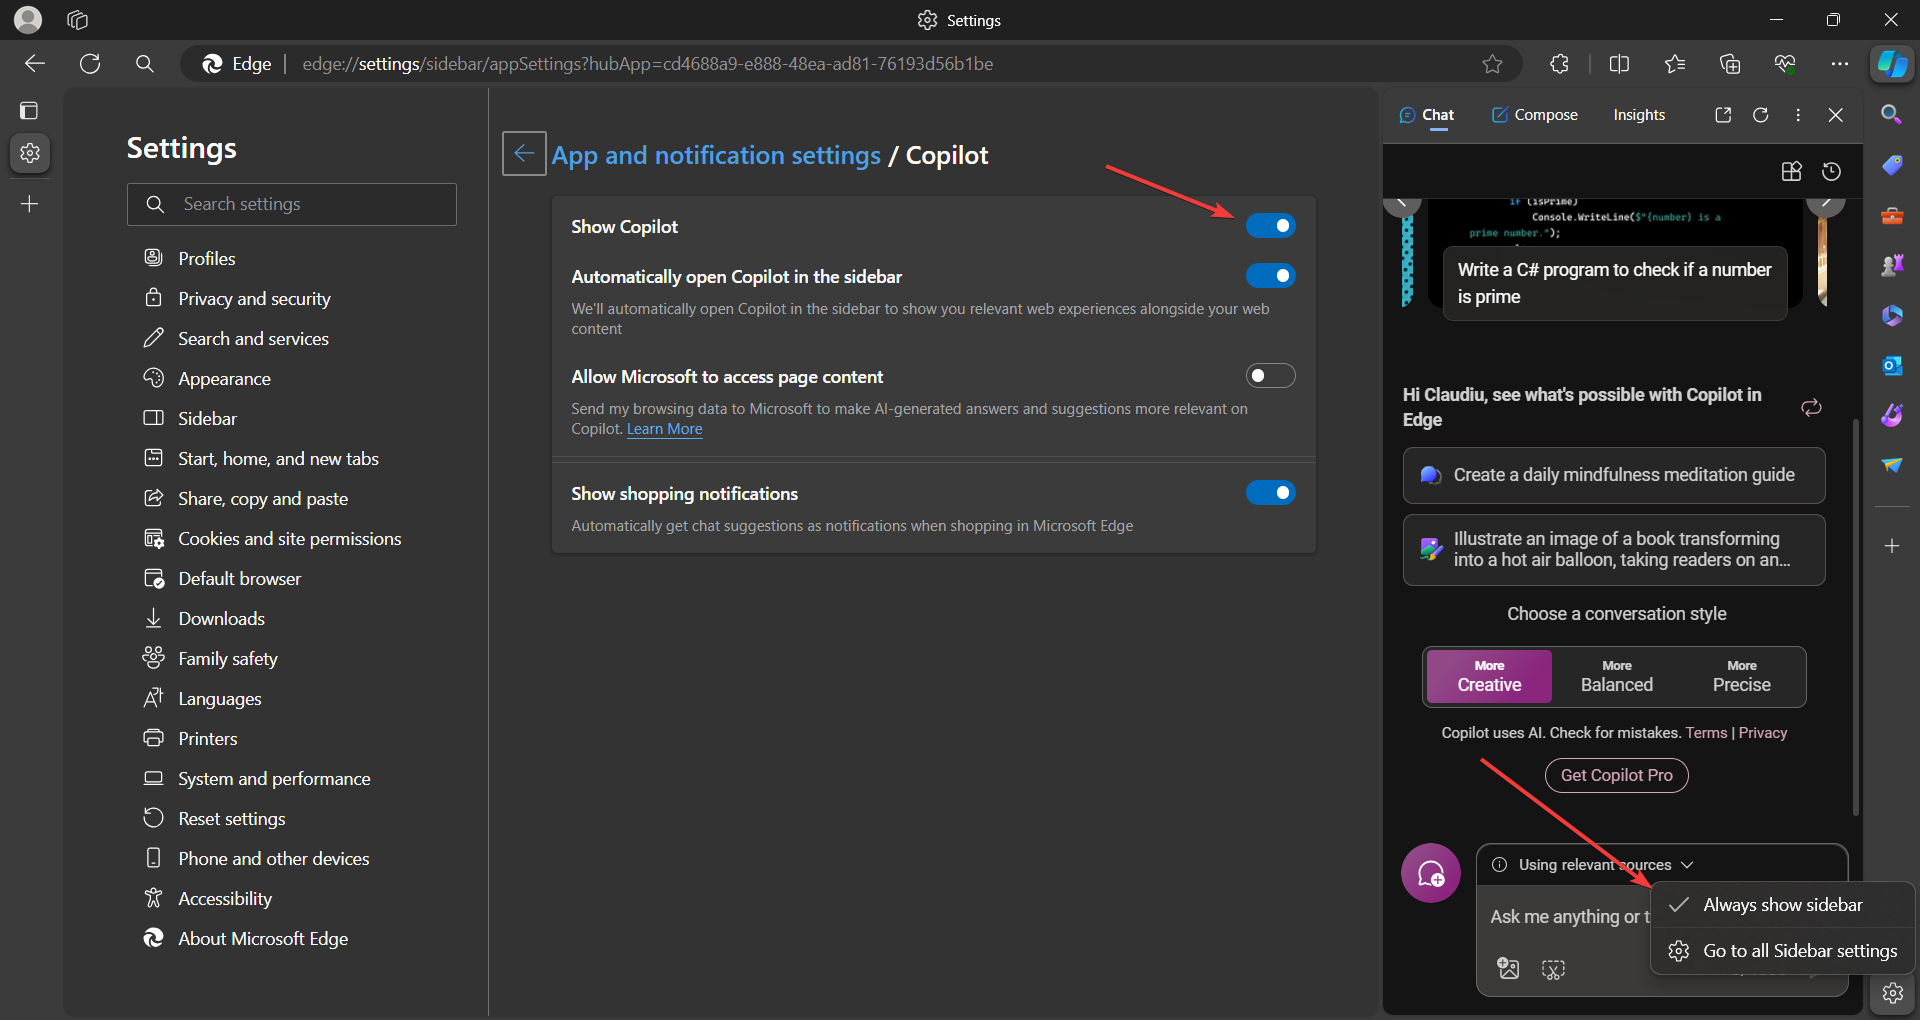Select More Precise conversation style
Screen dimensions: 1920x1020
click(x=1741, y=677)
